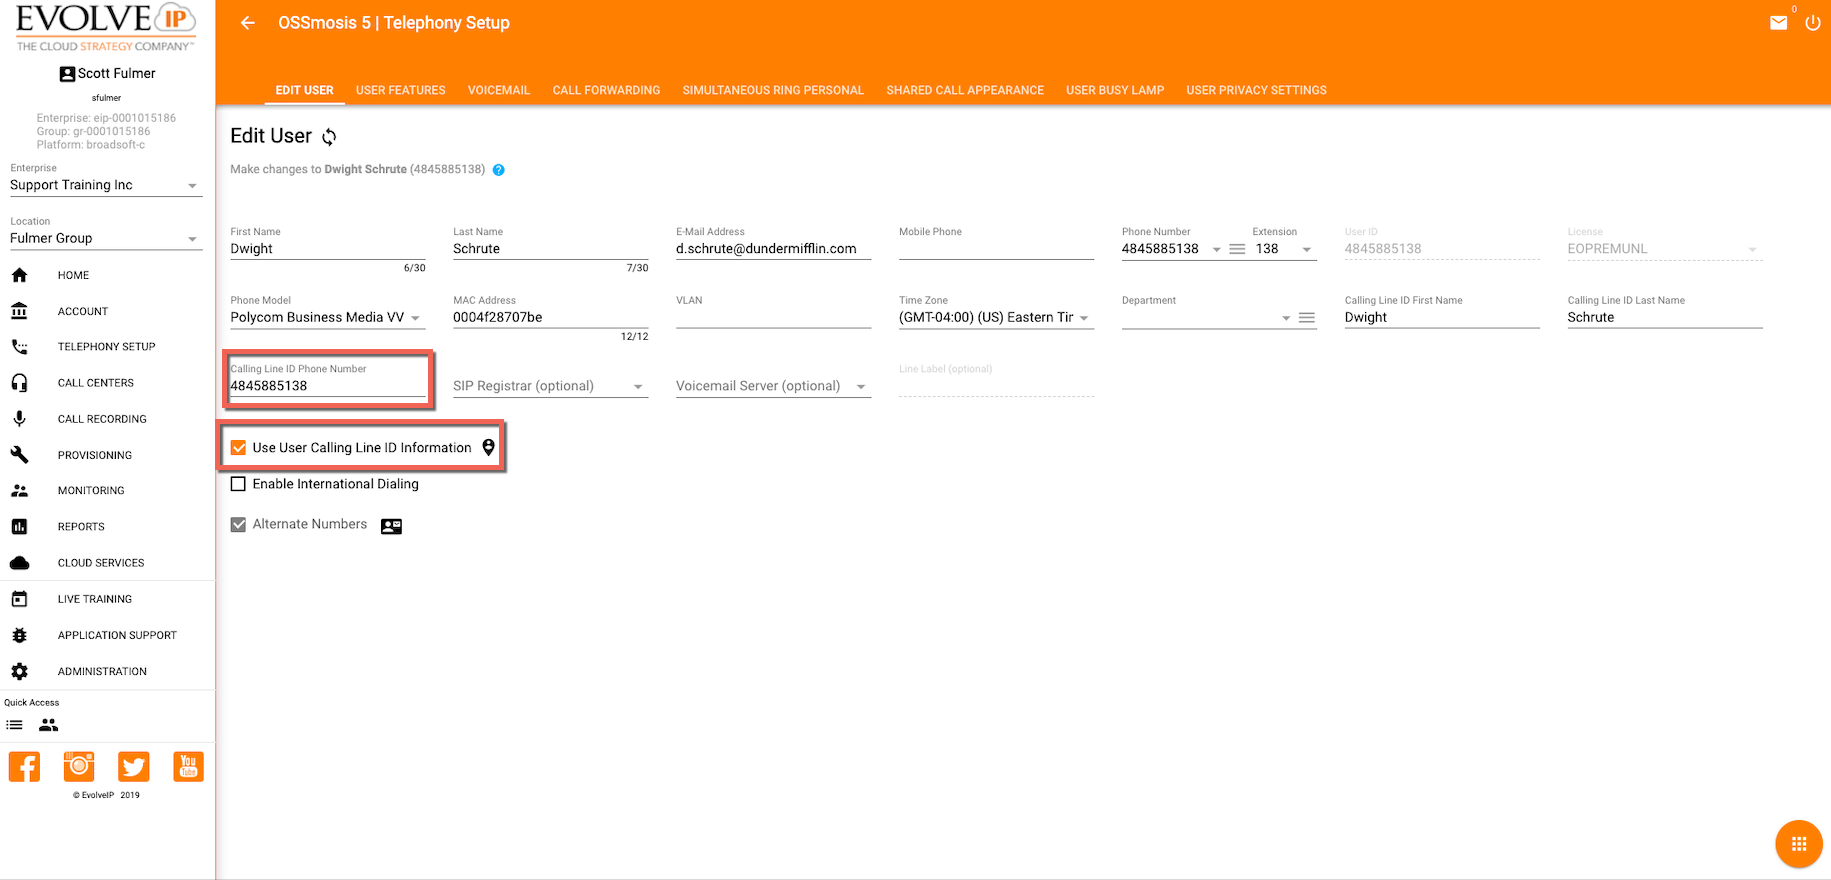
Task: Click the Alternate Numbers contact card icon
Action: click(x=391, y=526)
